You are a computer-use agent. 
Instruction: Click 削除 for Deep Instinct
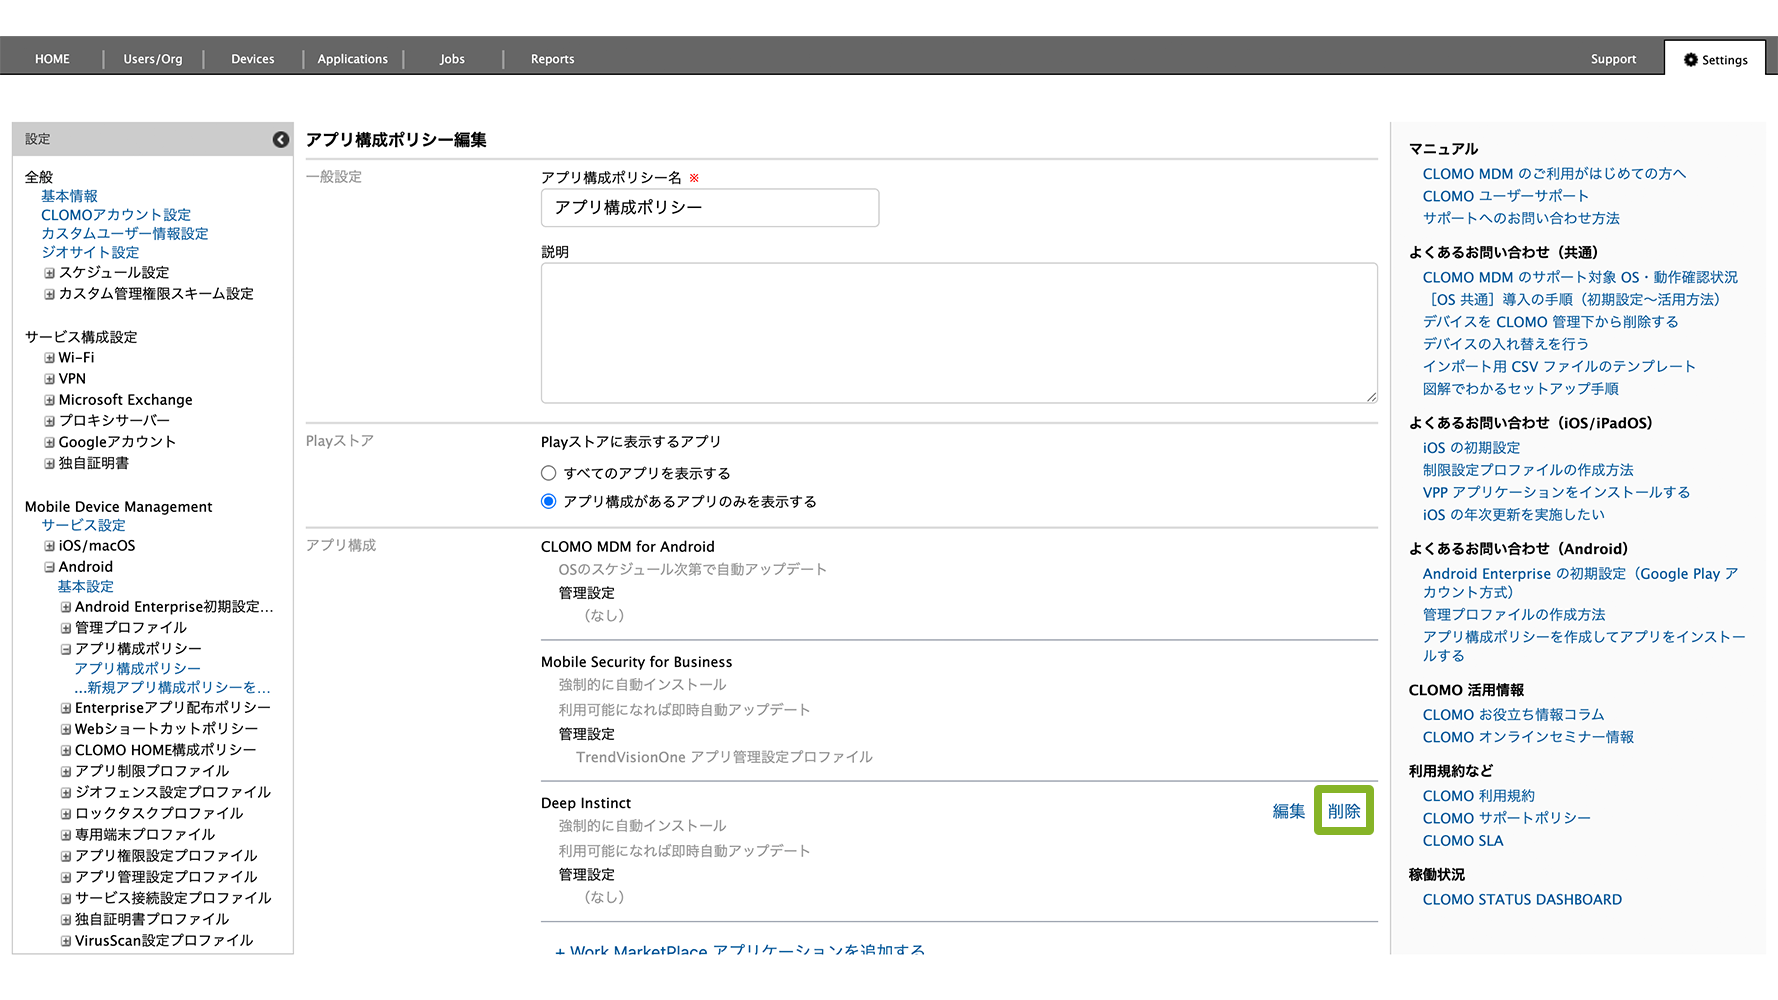[1343, 811]
